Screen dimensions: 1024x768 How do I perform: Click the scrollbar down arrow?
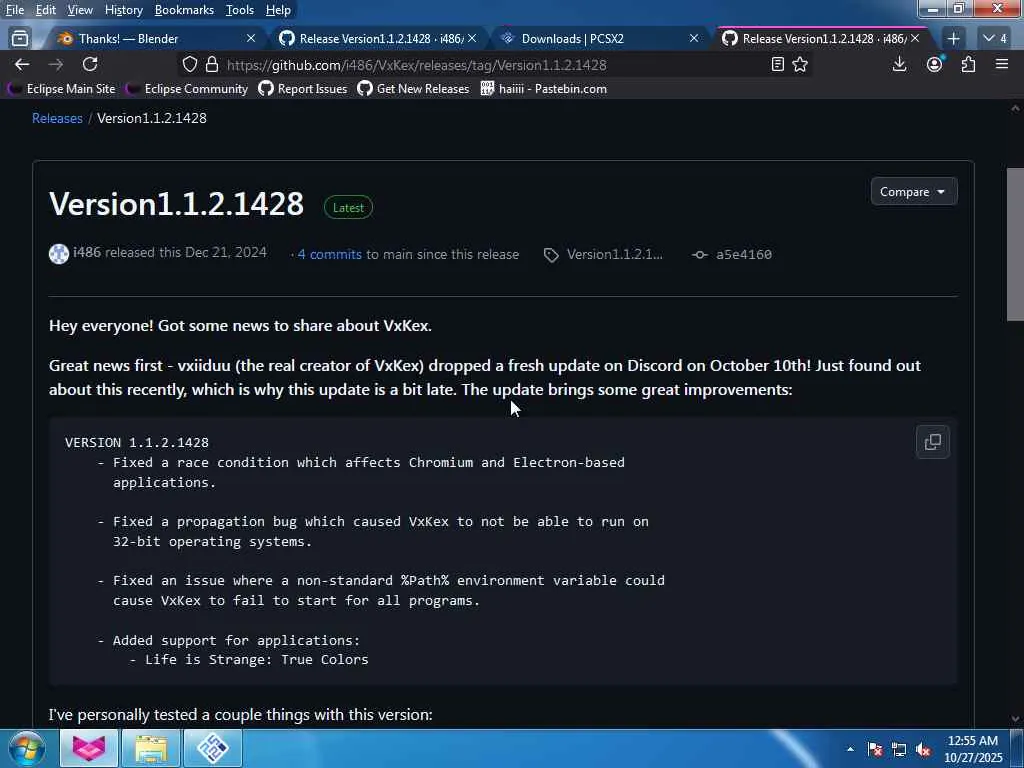(1015, 719)
